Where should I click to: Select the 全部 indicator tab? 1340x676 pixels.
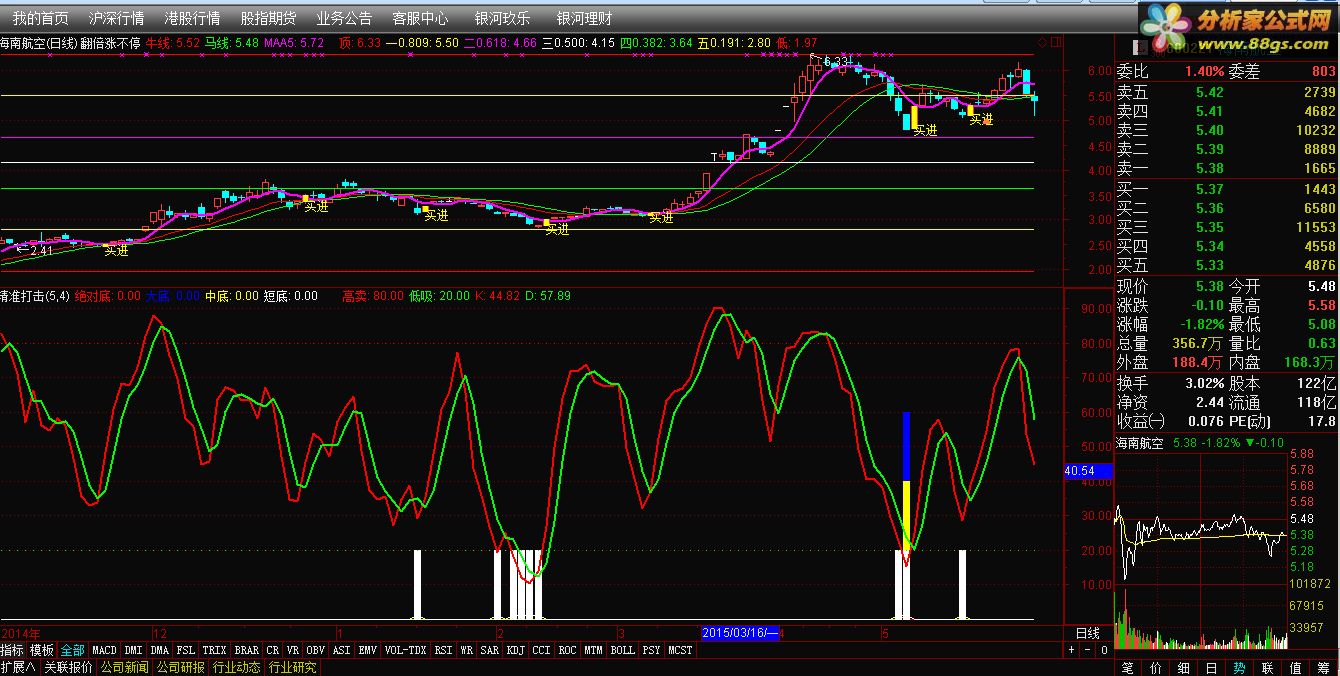point(72,650)
